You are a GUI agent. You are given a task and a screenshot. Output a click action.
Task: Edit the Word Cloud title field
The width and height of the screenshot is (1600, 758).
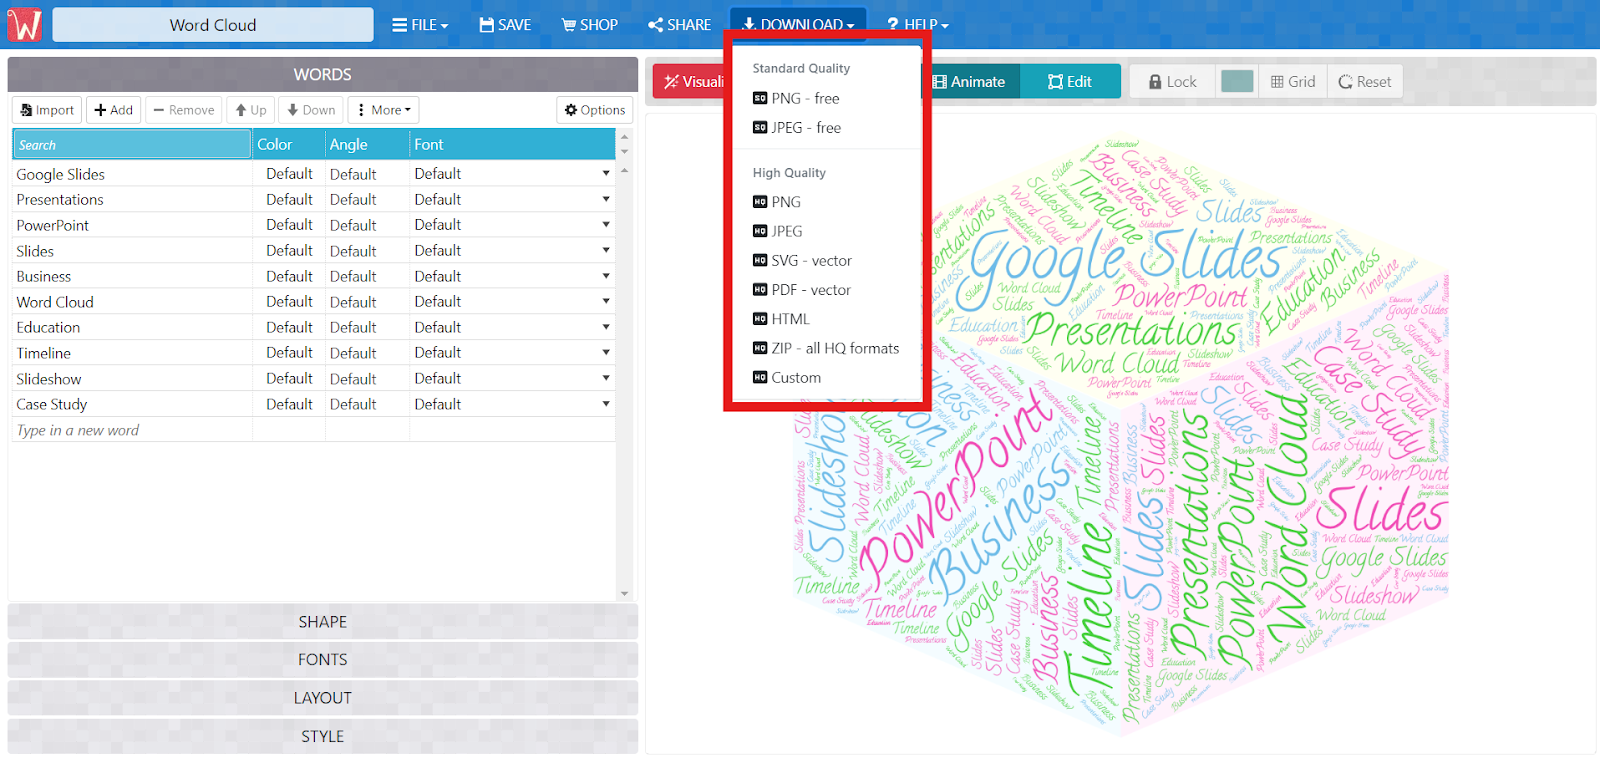click(x=213, y=25)
